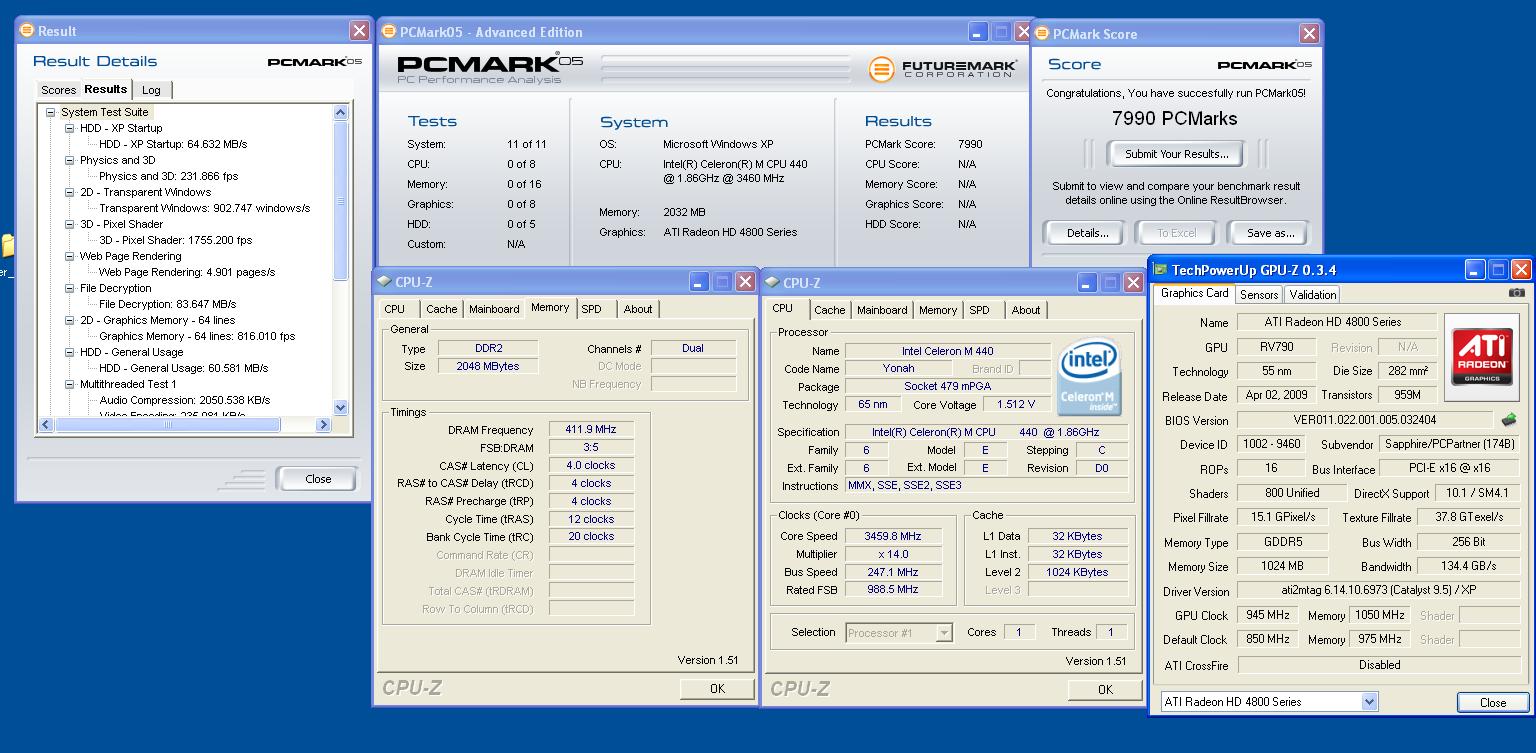The width and height of the screenshot is (1536, 753).
Task: Click the Futuremark Corporation logo
Action: (x=943, y=68)
